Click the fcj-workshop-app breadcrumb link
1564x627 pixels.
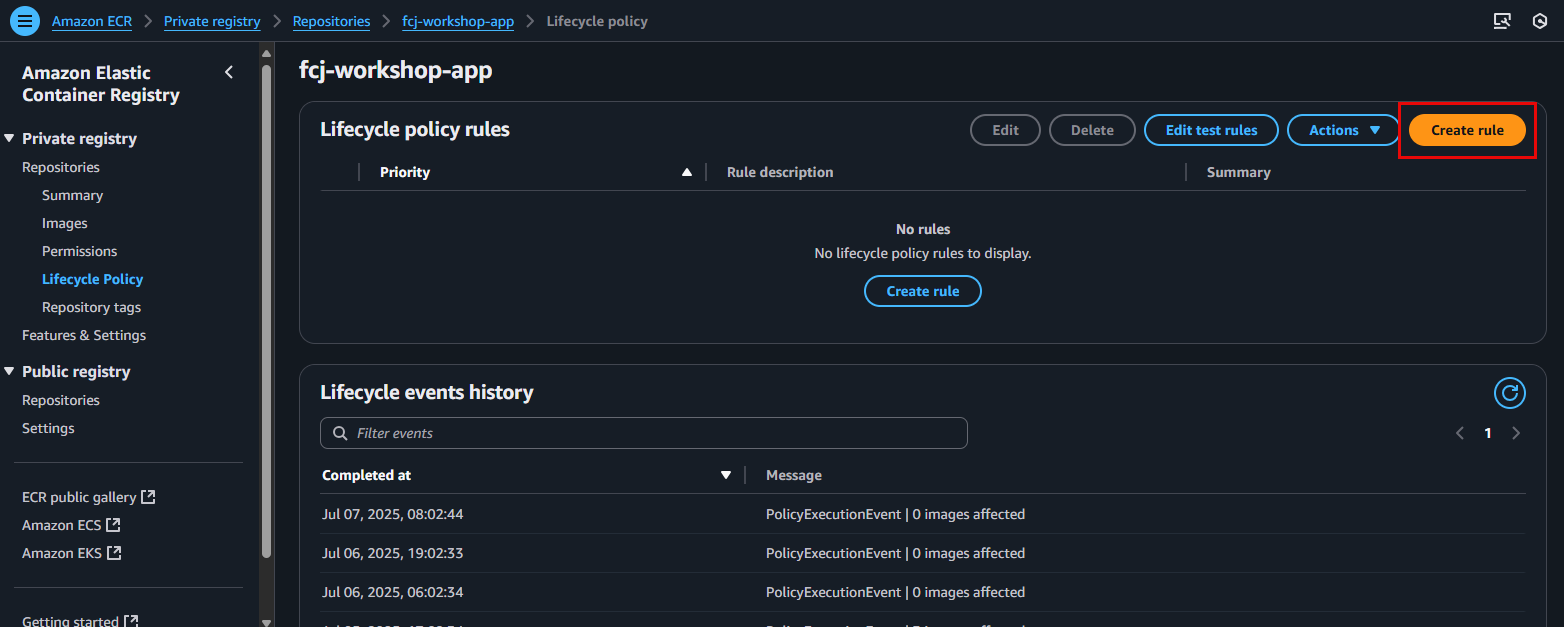point(458,21)
